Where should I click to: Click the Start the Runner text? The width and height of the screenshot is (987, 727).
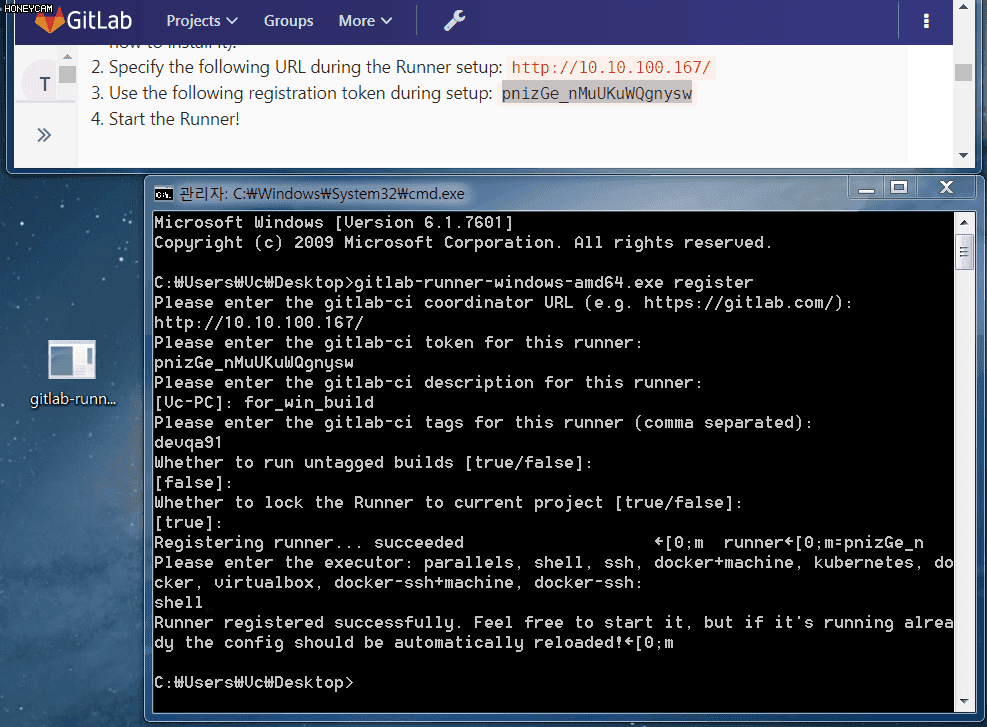click(x=174, y=118)
